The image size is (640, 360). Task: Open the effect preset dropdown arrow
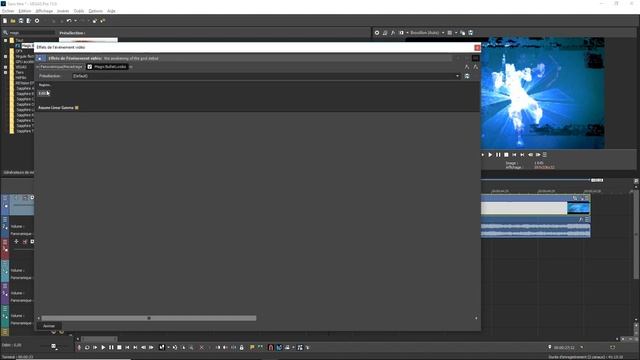(457, 76)
